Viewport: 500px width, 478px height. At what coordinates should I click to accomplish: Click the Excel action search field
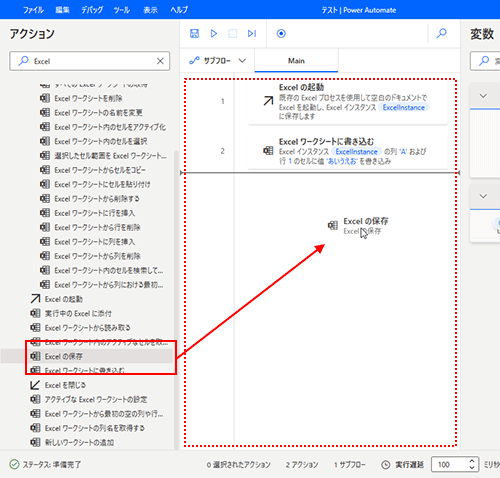(90, 61)
